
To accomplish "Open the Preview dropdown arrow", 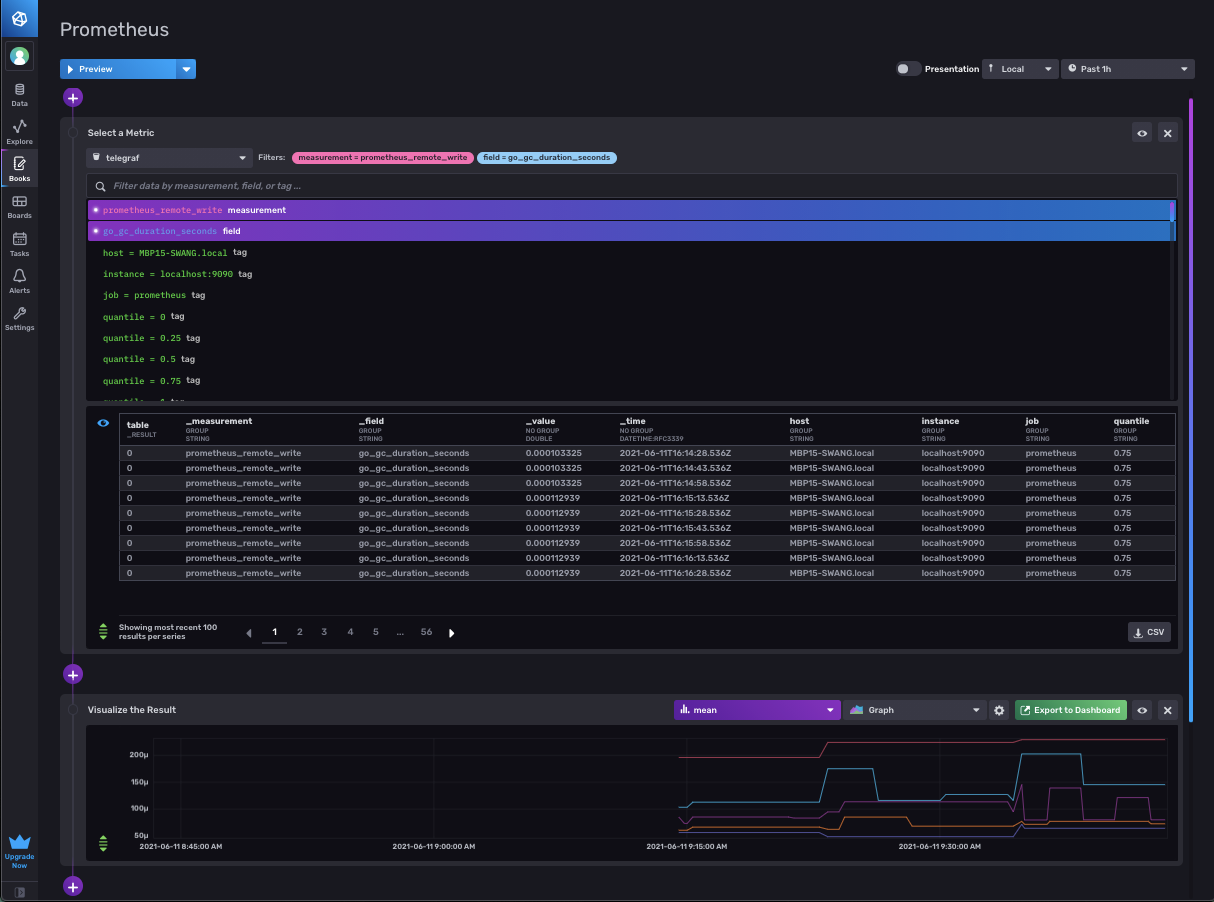I will [x=186, y=69].
